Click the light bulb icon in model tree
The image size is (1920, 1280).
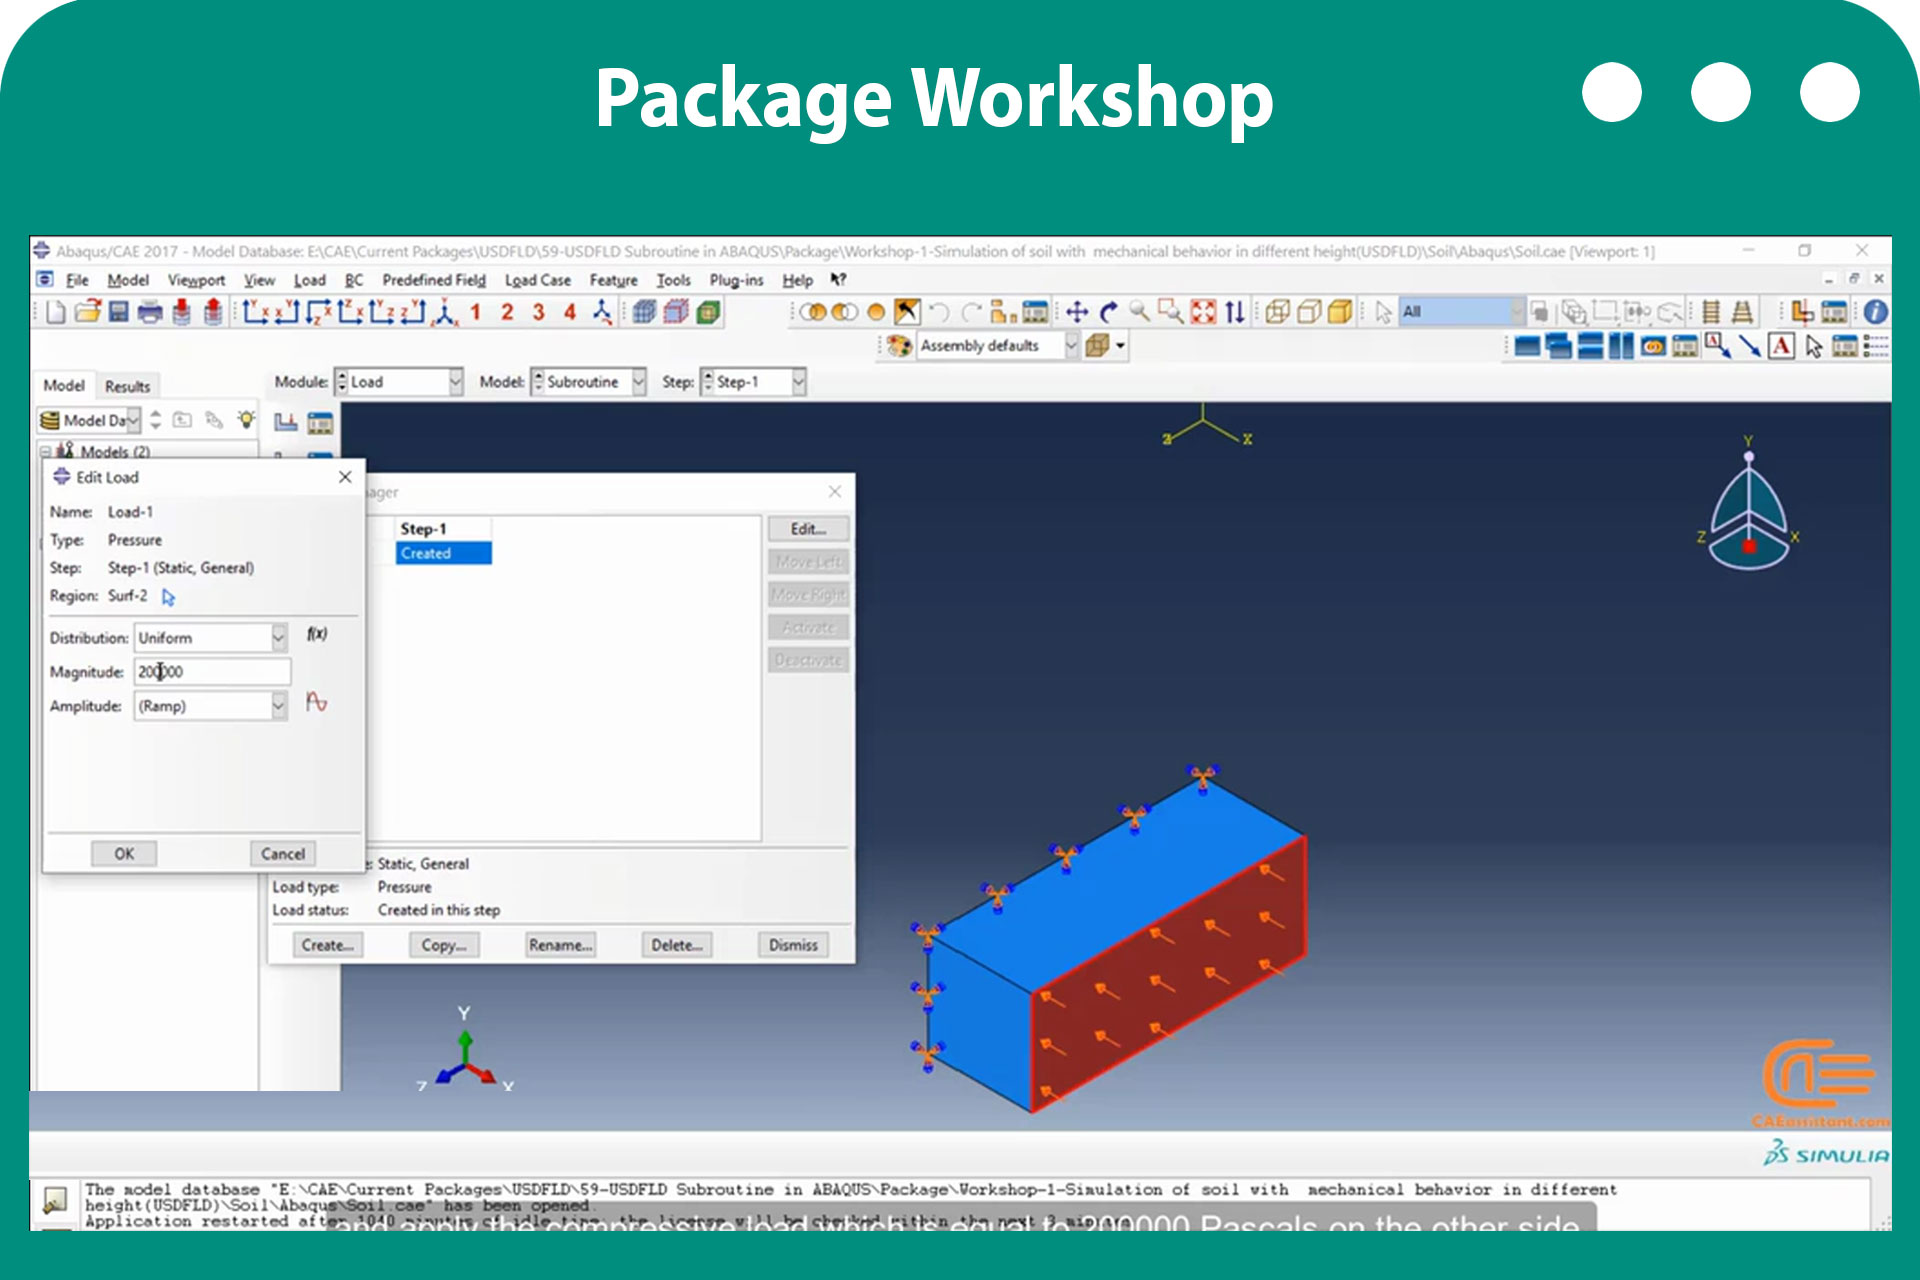246,420
